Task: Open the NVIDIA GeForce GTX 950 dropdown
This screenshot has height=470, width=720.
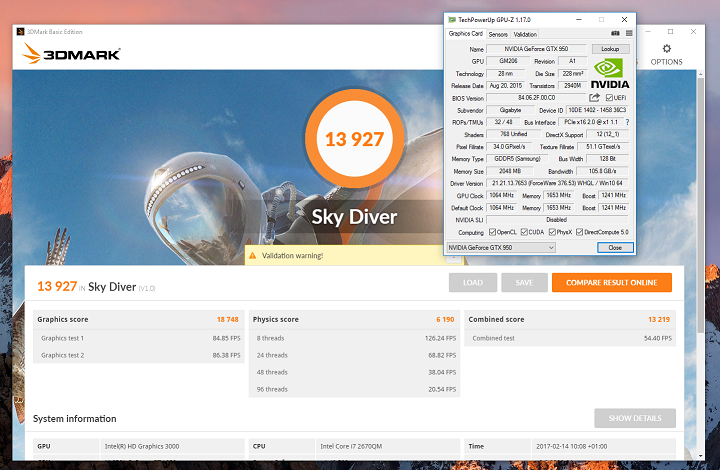Action: point(501,248)
